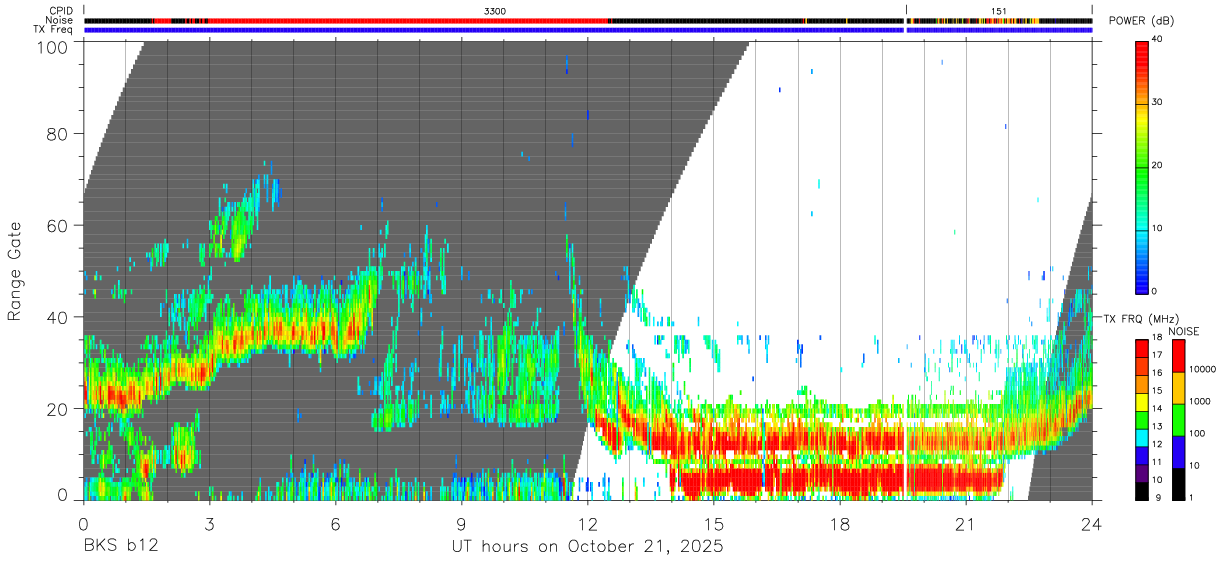Click the blue TX Freq strip above plot
1228x567 pixels.
coord(588,30)
